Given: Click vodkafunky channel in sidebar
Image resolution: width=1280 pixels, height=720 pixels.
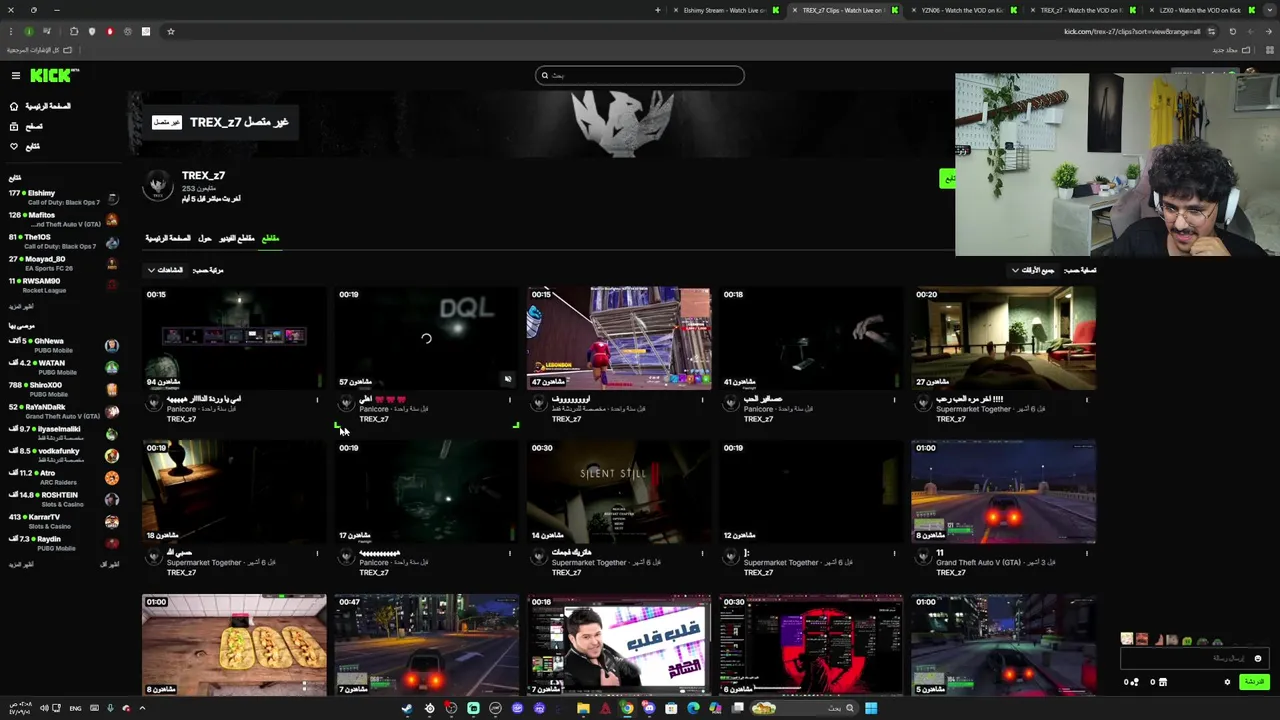Looking at the screenshot, I should pyautogui.click(x=63, y=455).
